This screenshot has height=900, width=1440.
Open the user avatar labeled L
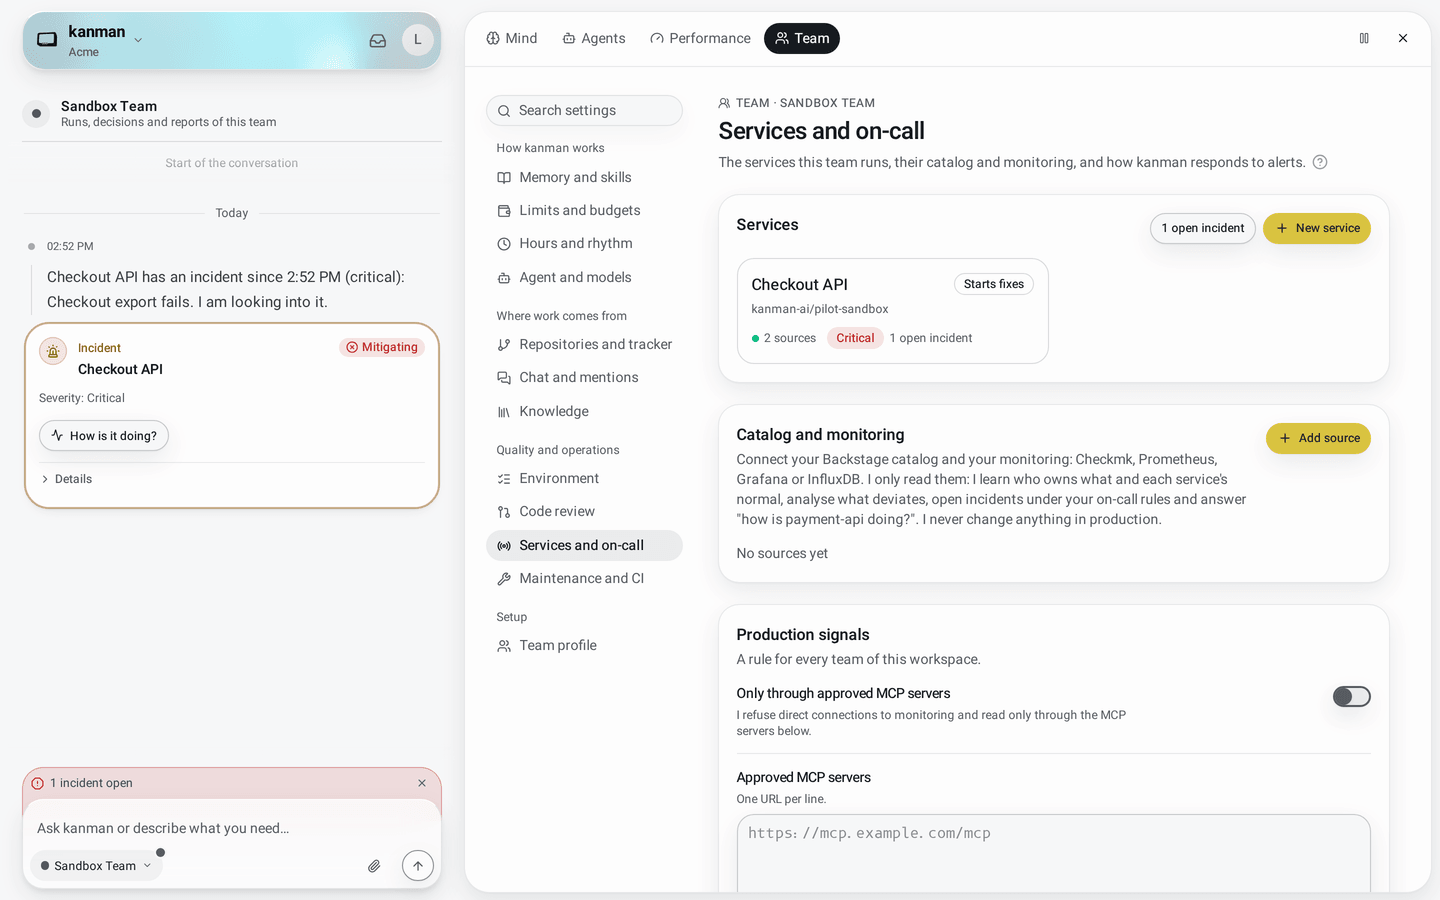point(417,40)
